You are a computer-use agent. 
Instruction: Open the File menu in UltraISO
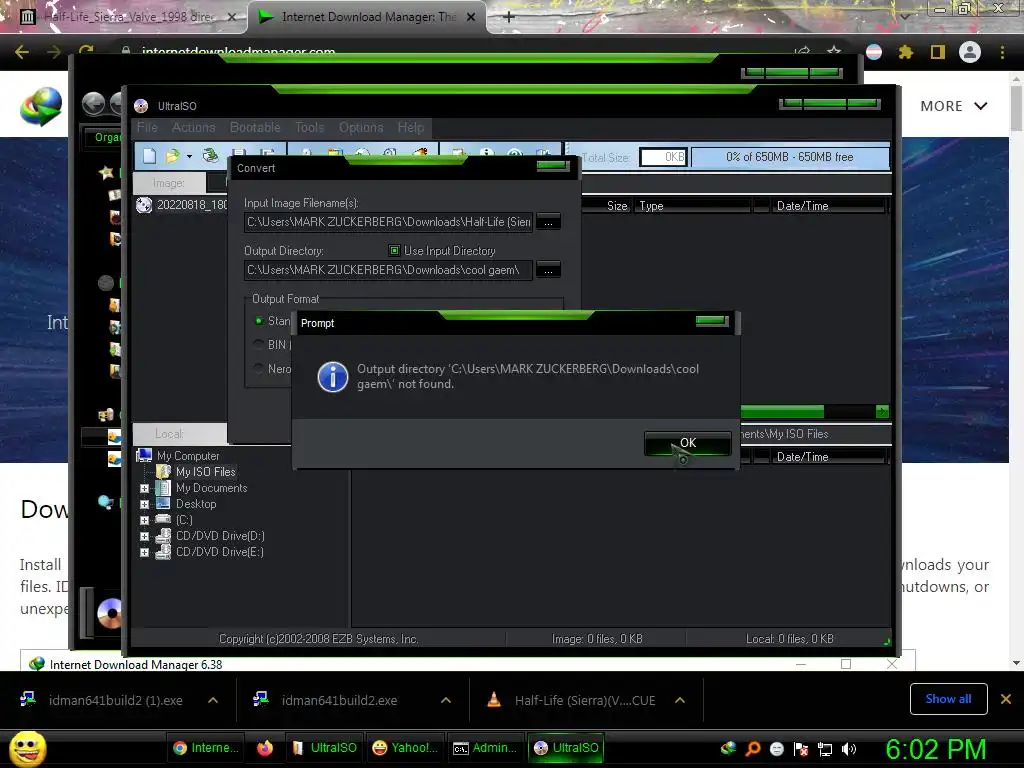[148, 127]
